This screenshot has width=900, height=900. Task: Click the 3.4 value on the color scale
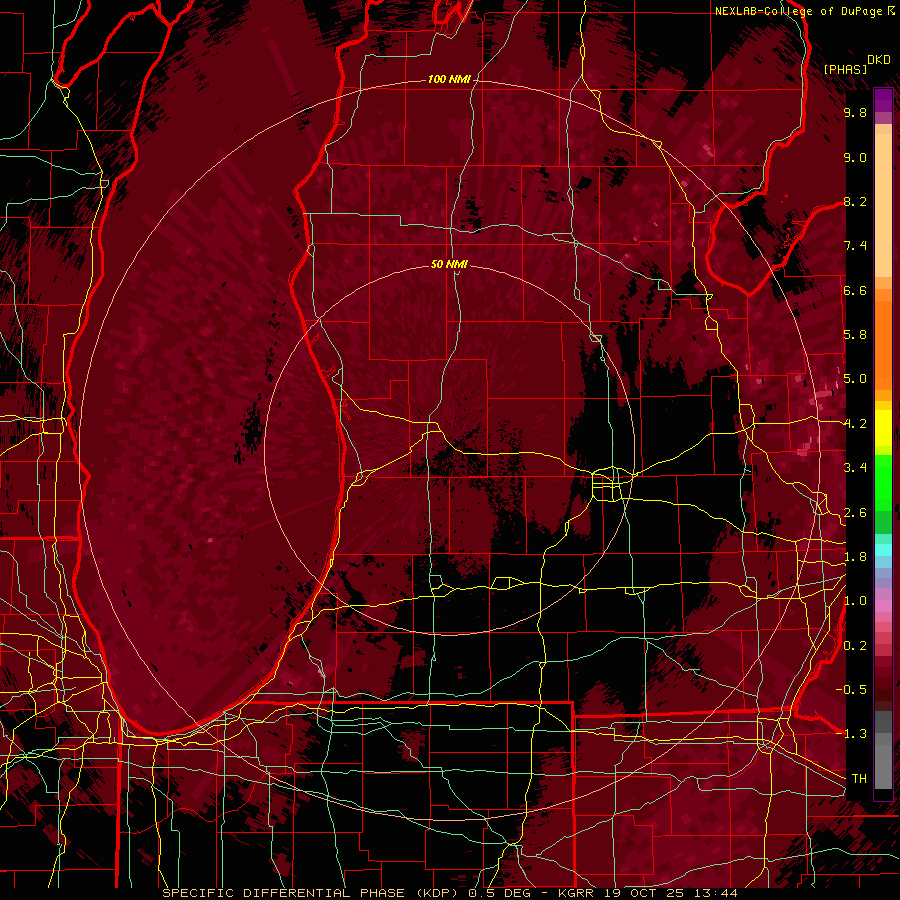tap(855, 468)
